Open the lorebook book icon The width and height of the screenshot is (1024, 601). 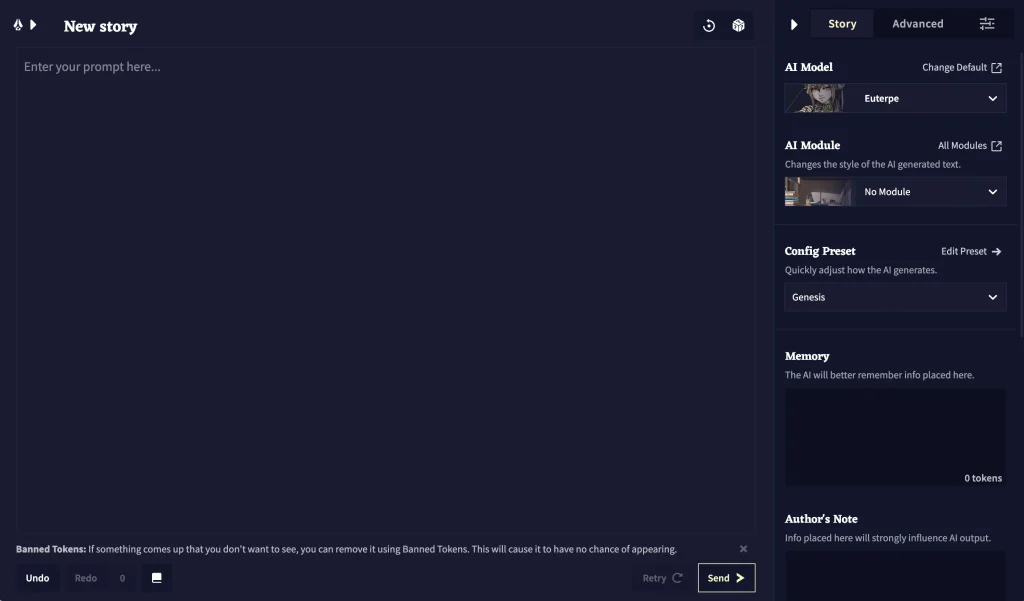[x=157, y=578]
